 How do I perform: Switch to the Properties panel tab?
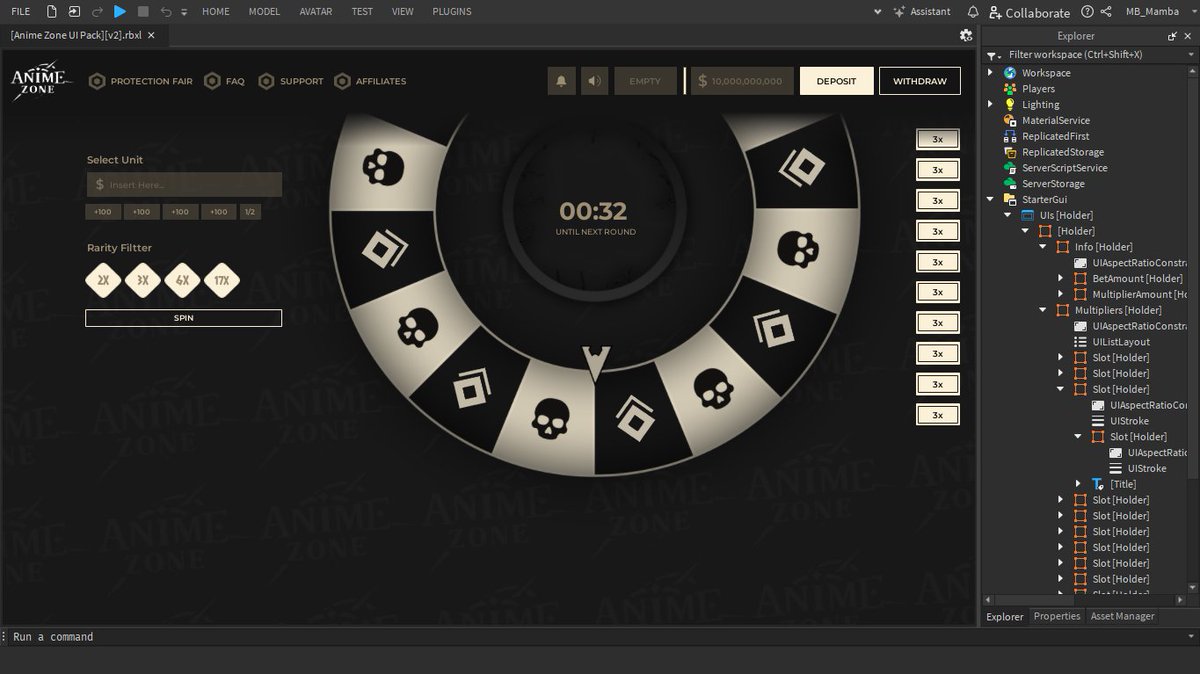[x=1057, y=616]
